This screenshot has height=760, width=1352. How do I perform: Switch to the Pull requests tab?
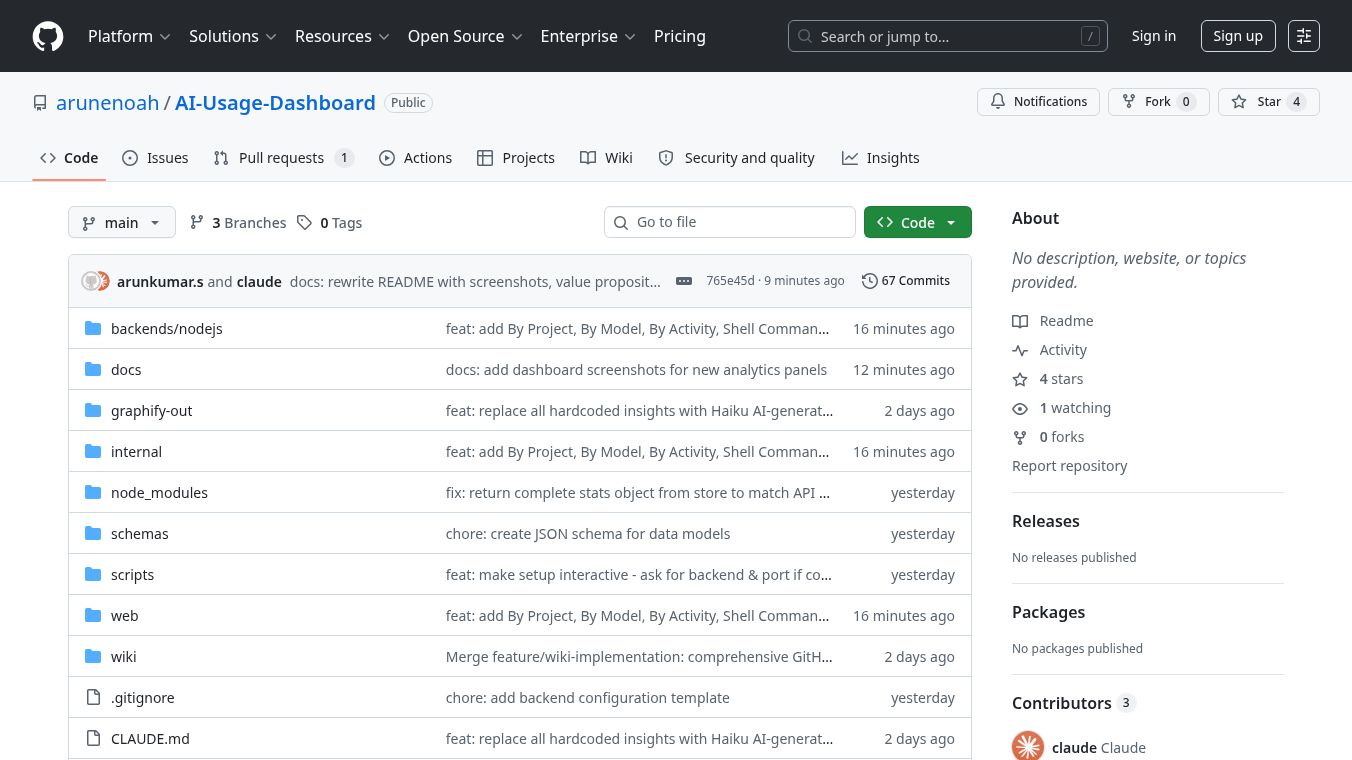click(281, 158)
